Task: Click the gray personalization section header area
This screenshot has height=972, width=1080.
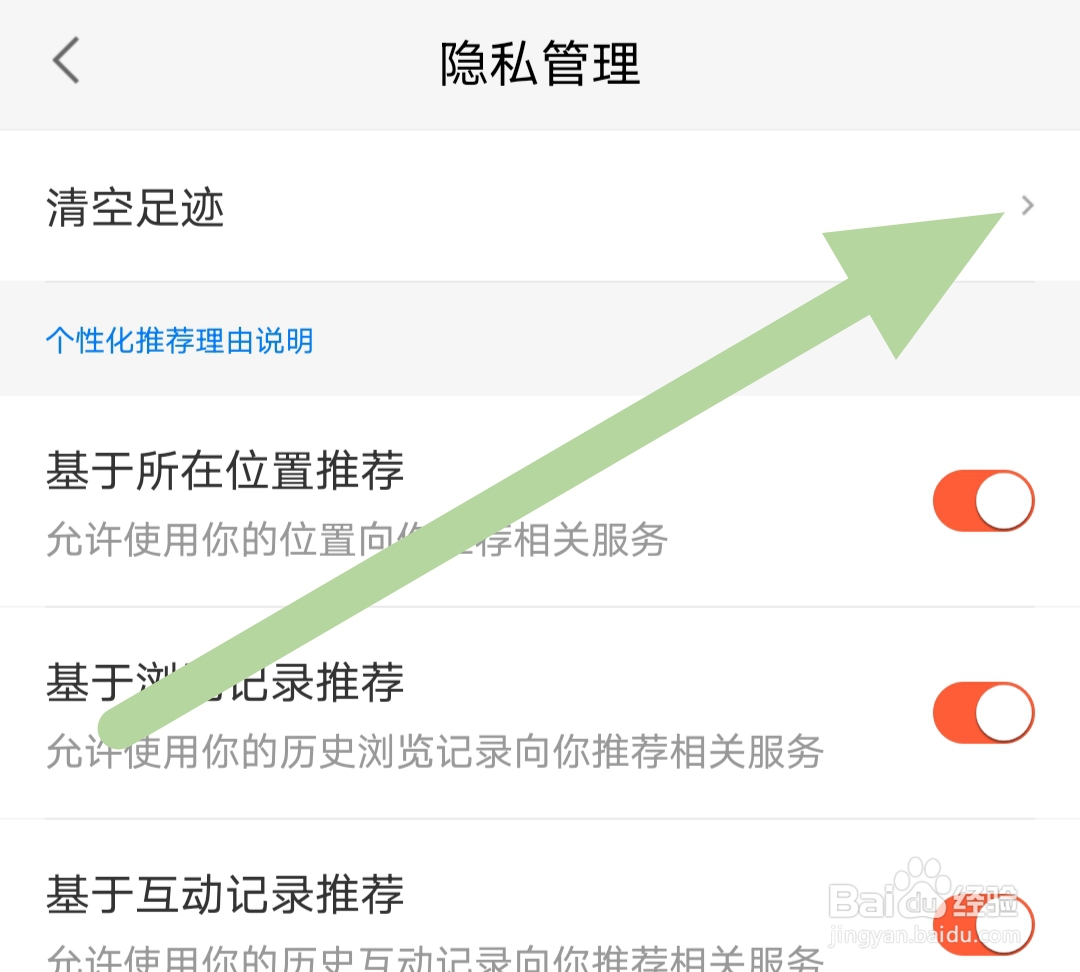Action: click(x=540, y=339)
